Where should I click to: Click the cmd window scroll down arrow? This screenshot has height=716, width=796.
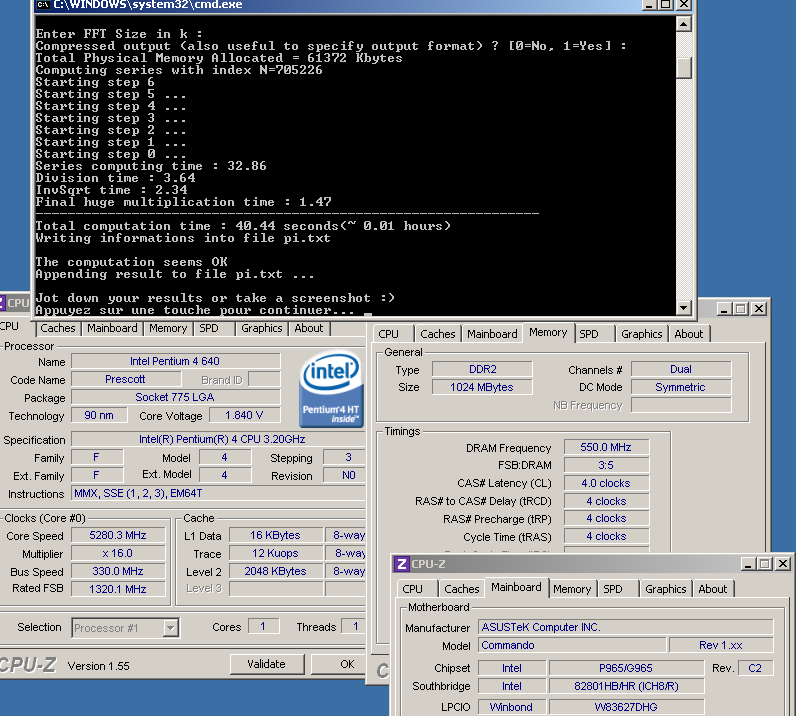(x=684, y=308)
